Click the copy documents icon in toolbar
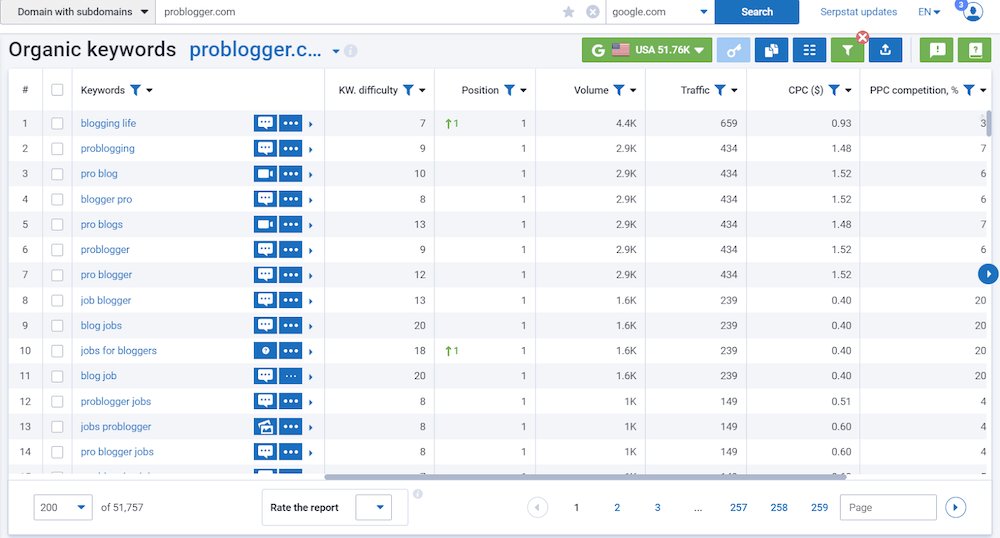The image size is (1000, 538). coord(772,50)
